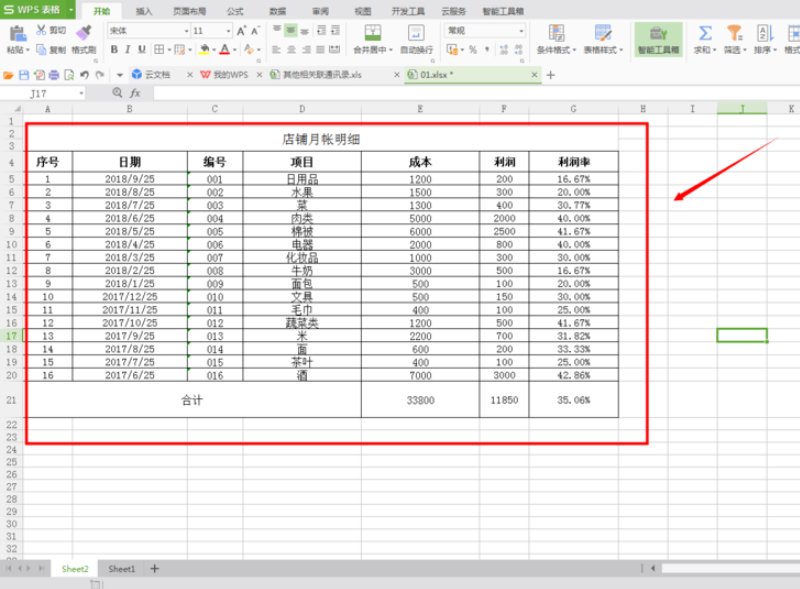Toggle Italic formatting
The height and width of the screenshot is (589, 800).
[x=128, y=49]
